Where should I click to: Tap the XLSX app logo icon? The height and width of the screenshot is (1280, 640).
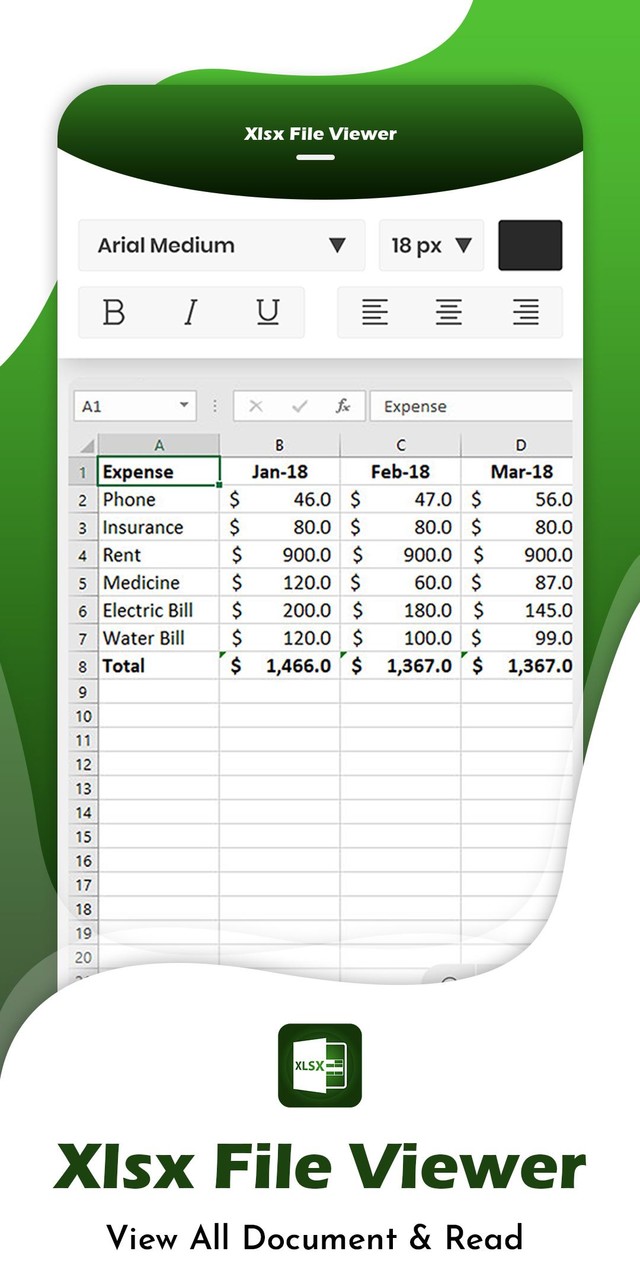320,1065
